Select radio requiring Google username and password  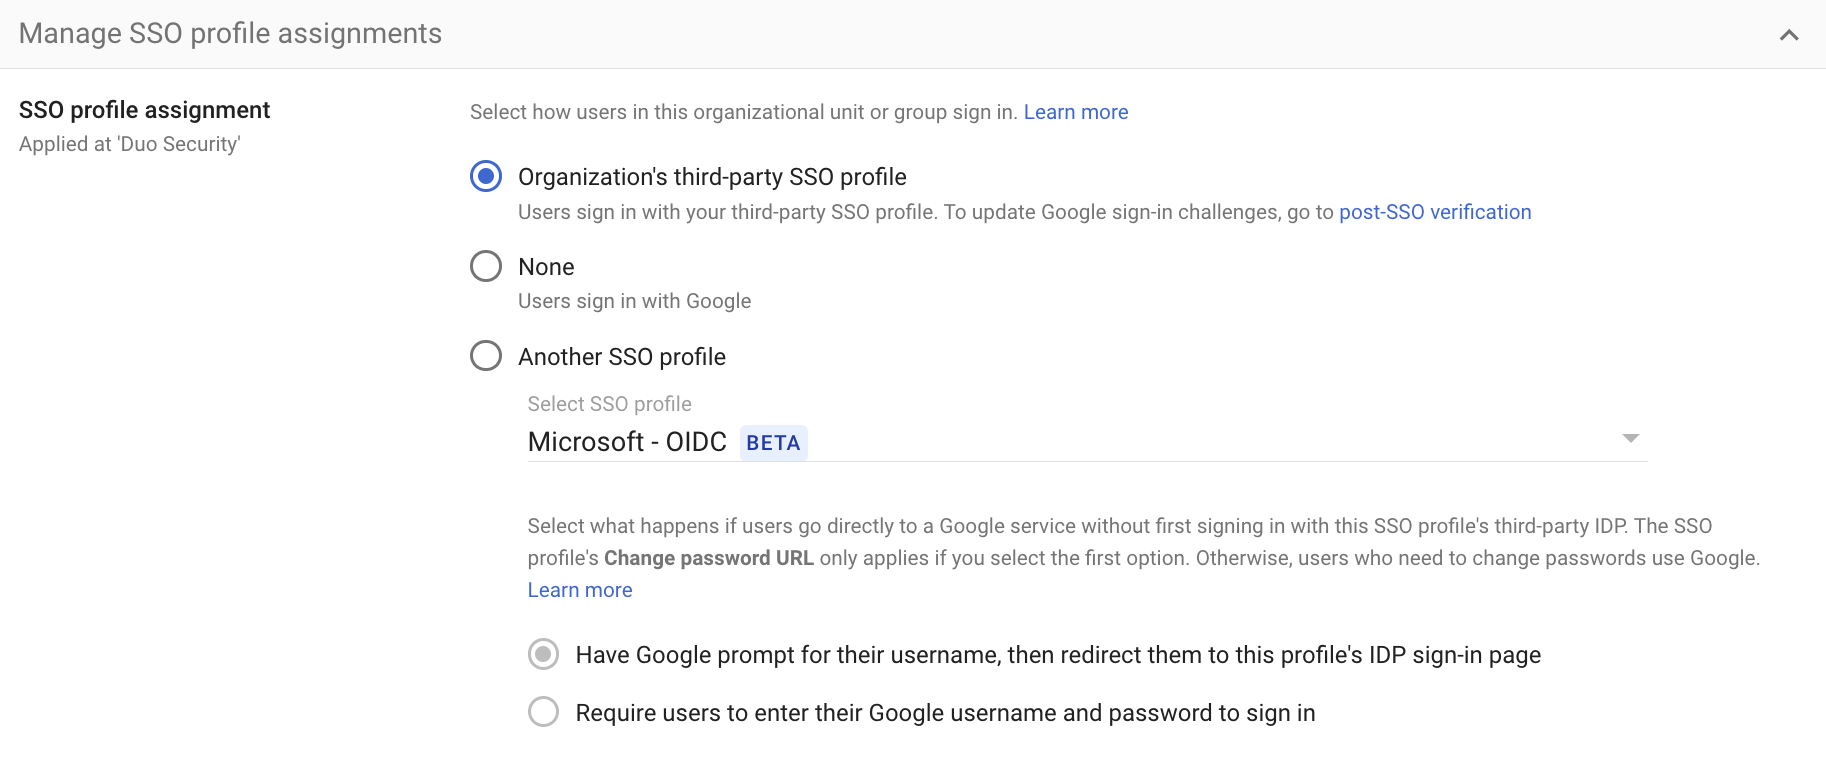(x=543, y=712)
